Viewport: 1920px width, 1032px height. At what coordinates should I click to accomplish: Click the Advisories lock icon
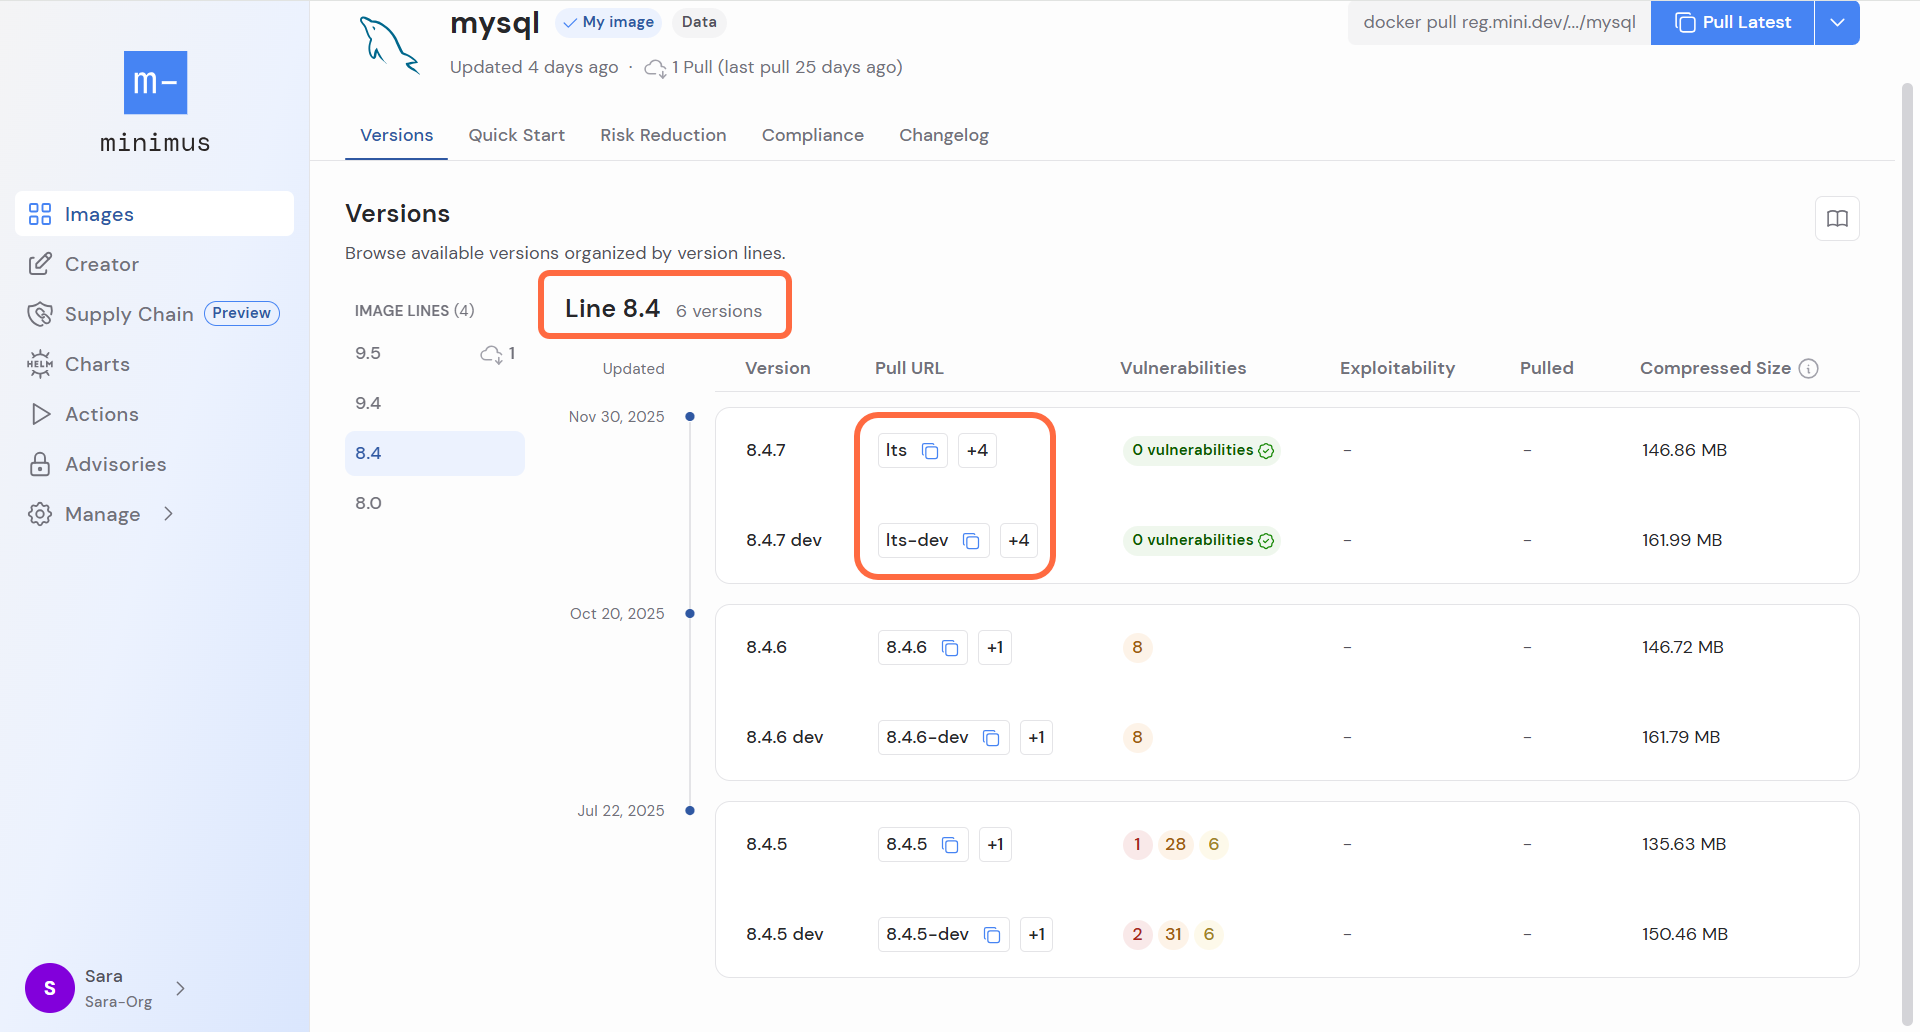(40, 464)
